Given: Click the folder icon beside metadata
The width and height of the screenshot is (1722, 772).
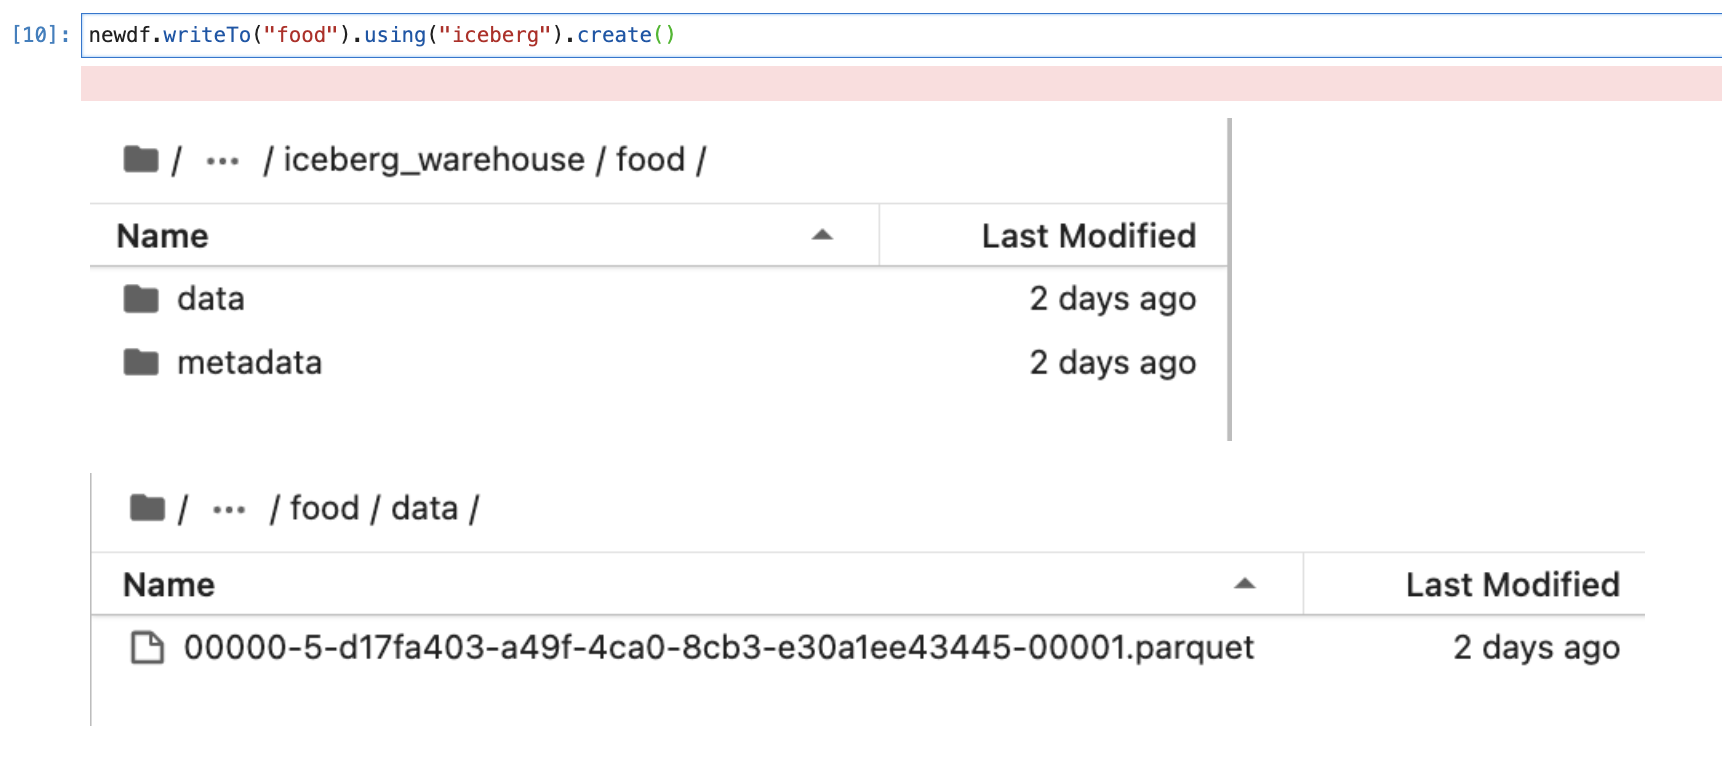Looking at the screenshot, I should (x=141, y=362).
